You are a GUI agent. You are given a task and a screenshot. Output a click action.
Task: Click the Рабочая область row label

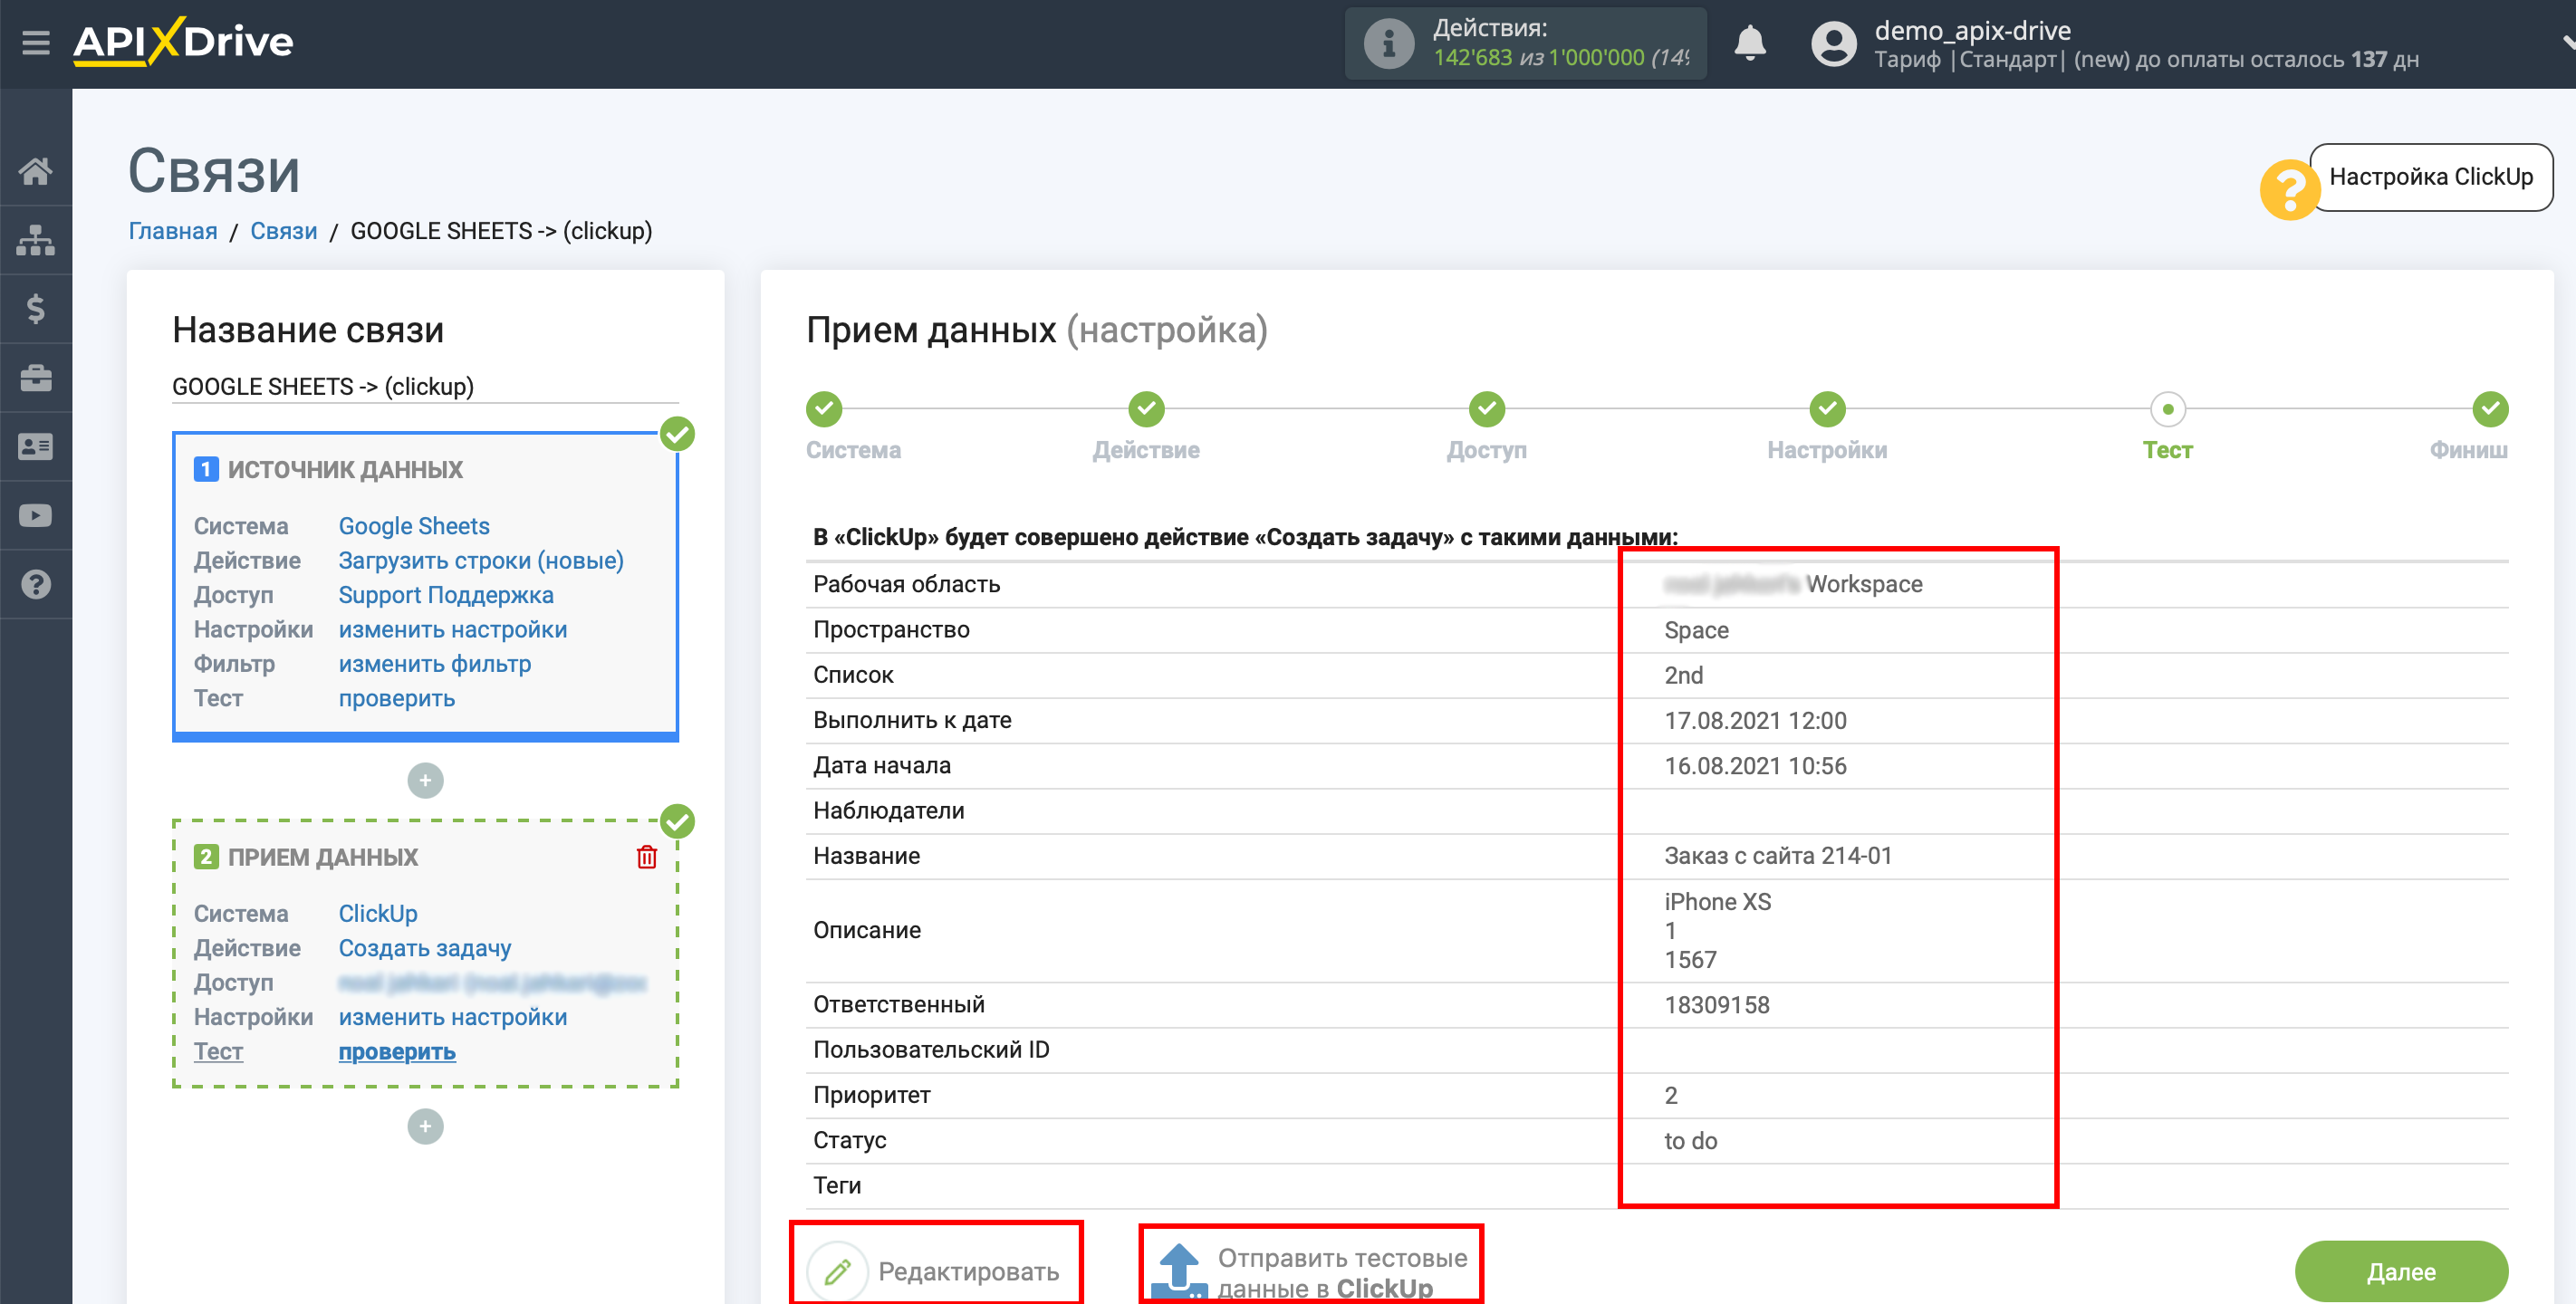point(906,584)
